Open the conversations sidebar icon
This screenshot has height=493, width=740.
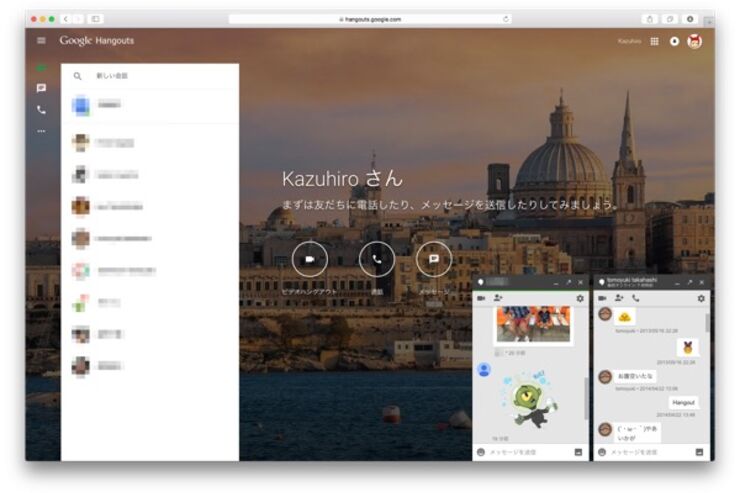[x=41, y=88]
